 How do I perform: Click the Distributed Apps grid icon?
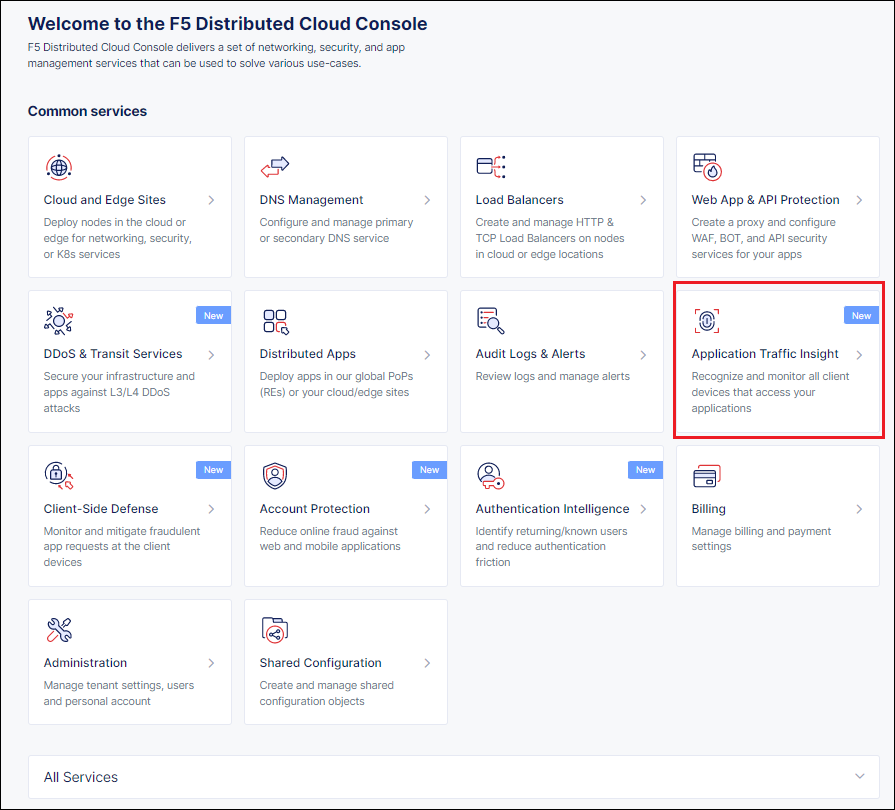pos(274,321)
